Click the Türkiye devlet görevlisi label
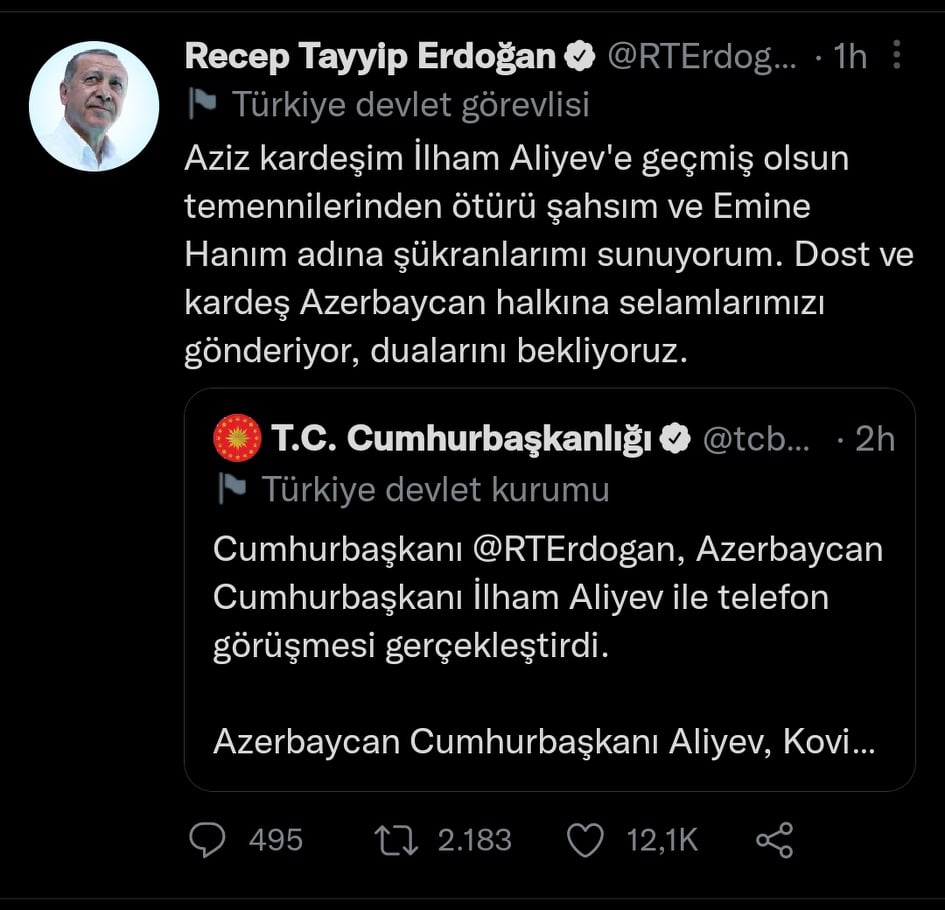The image size is (945, 910). (410, 104)
